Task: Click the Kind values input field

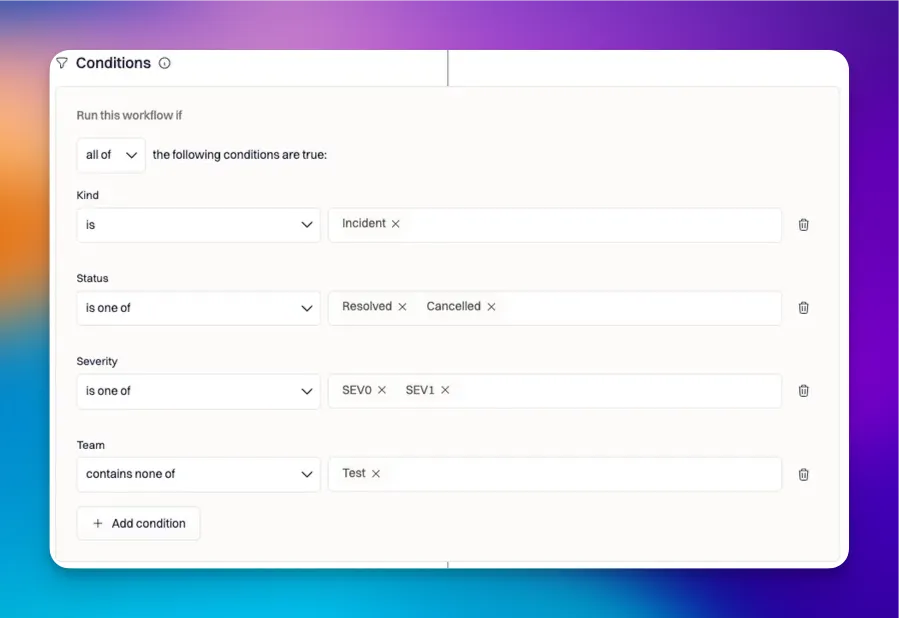Action: coord(554,225)
